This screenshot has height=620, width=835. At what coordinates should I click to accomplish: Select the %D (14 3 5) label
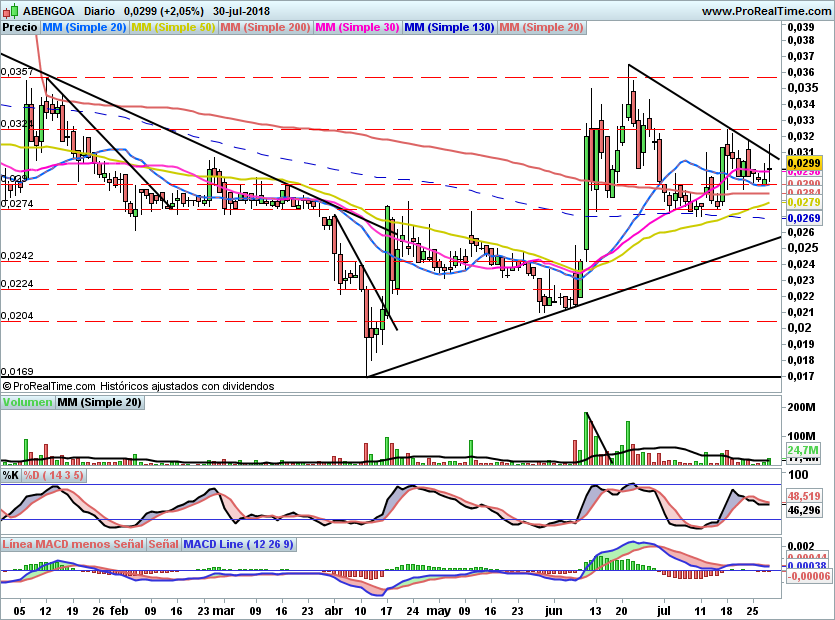click(53, 475)
